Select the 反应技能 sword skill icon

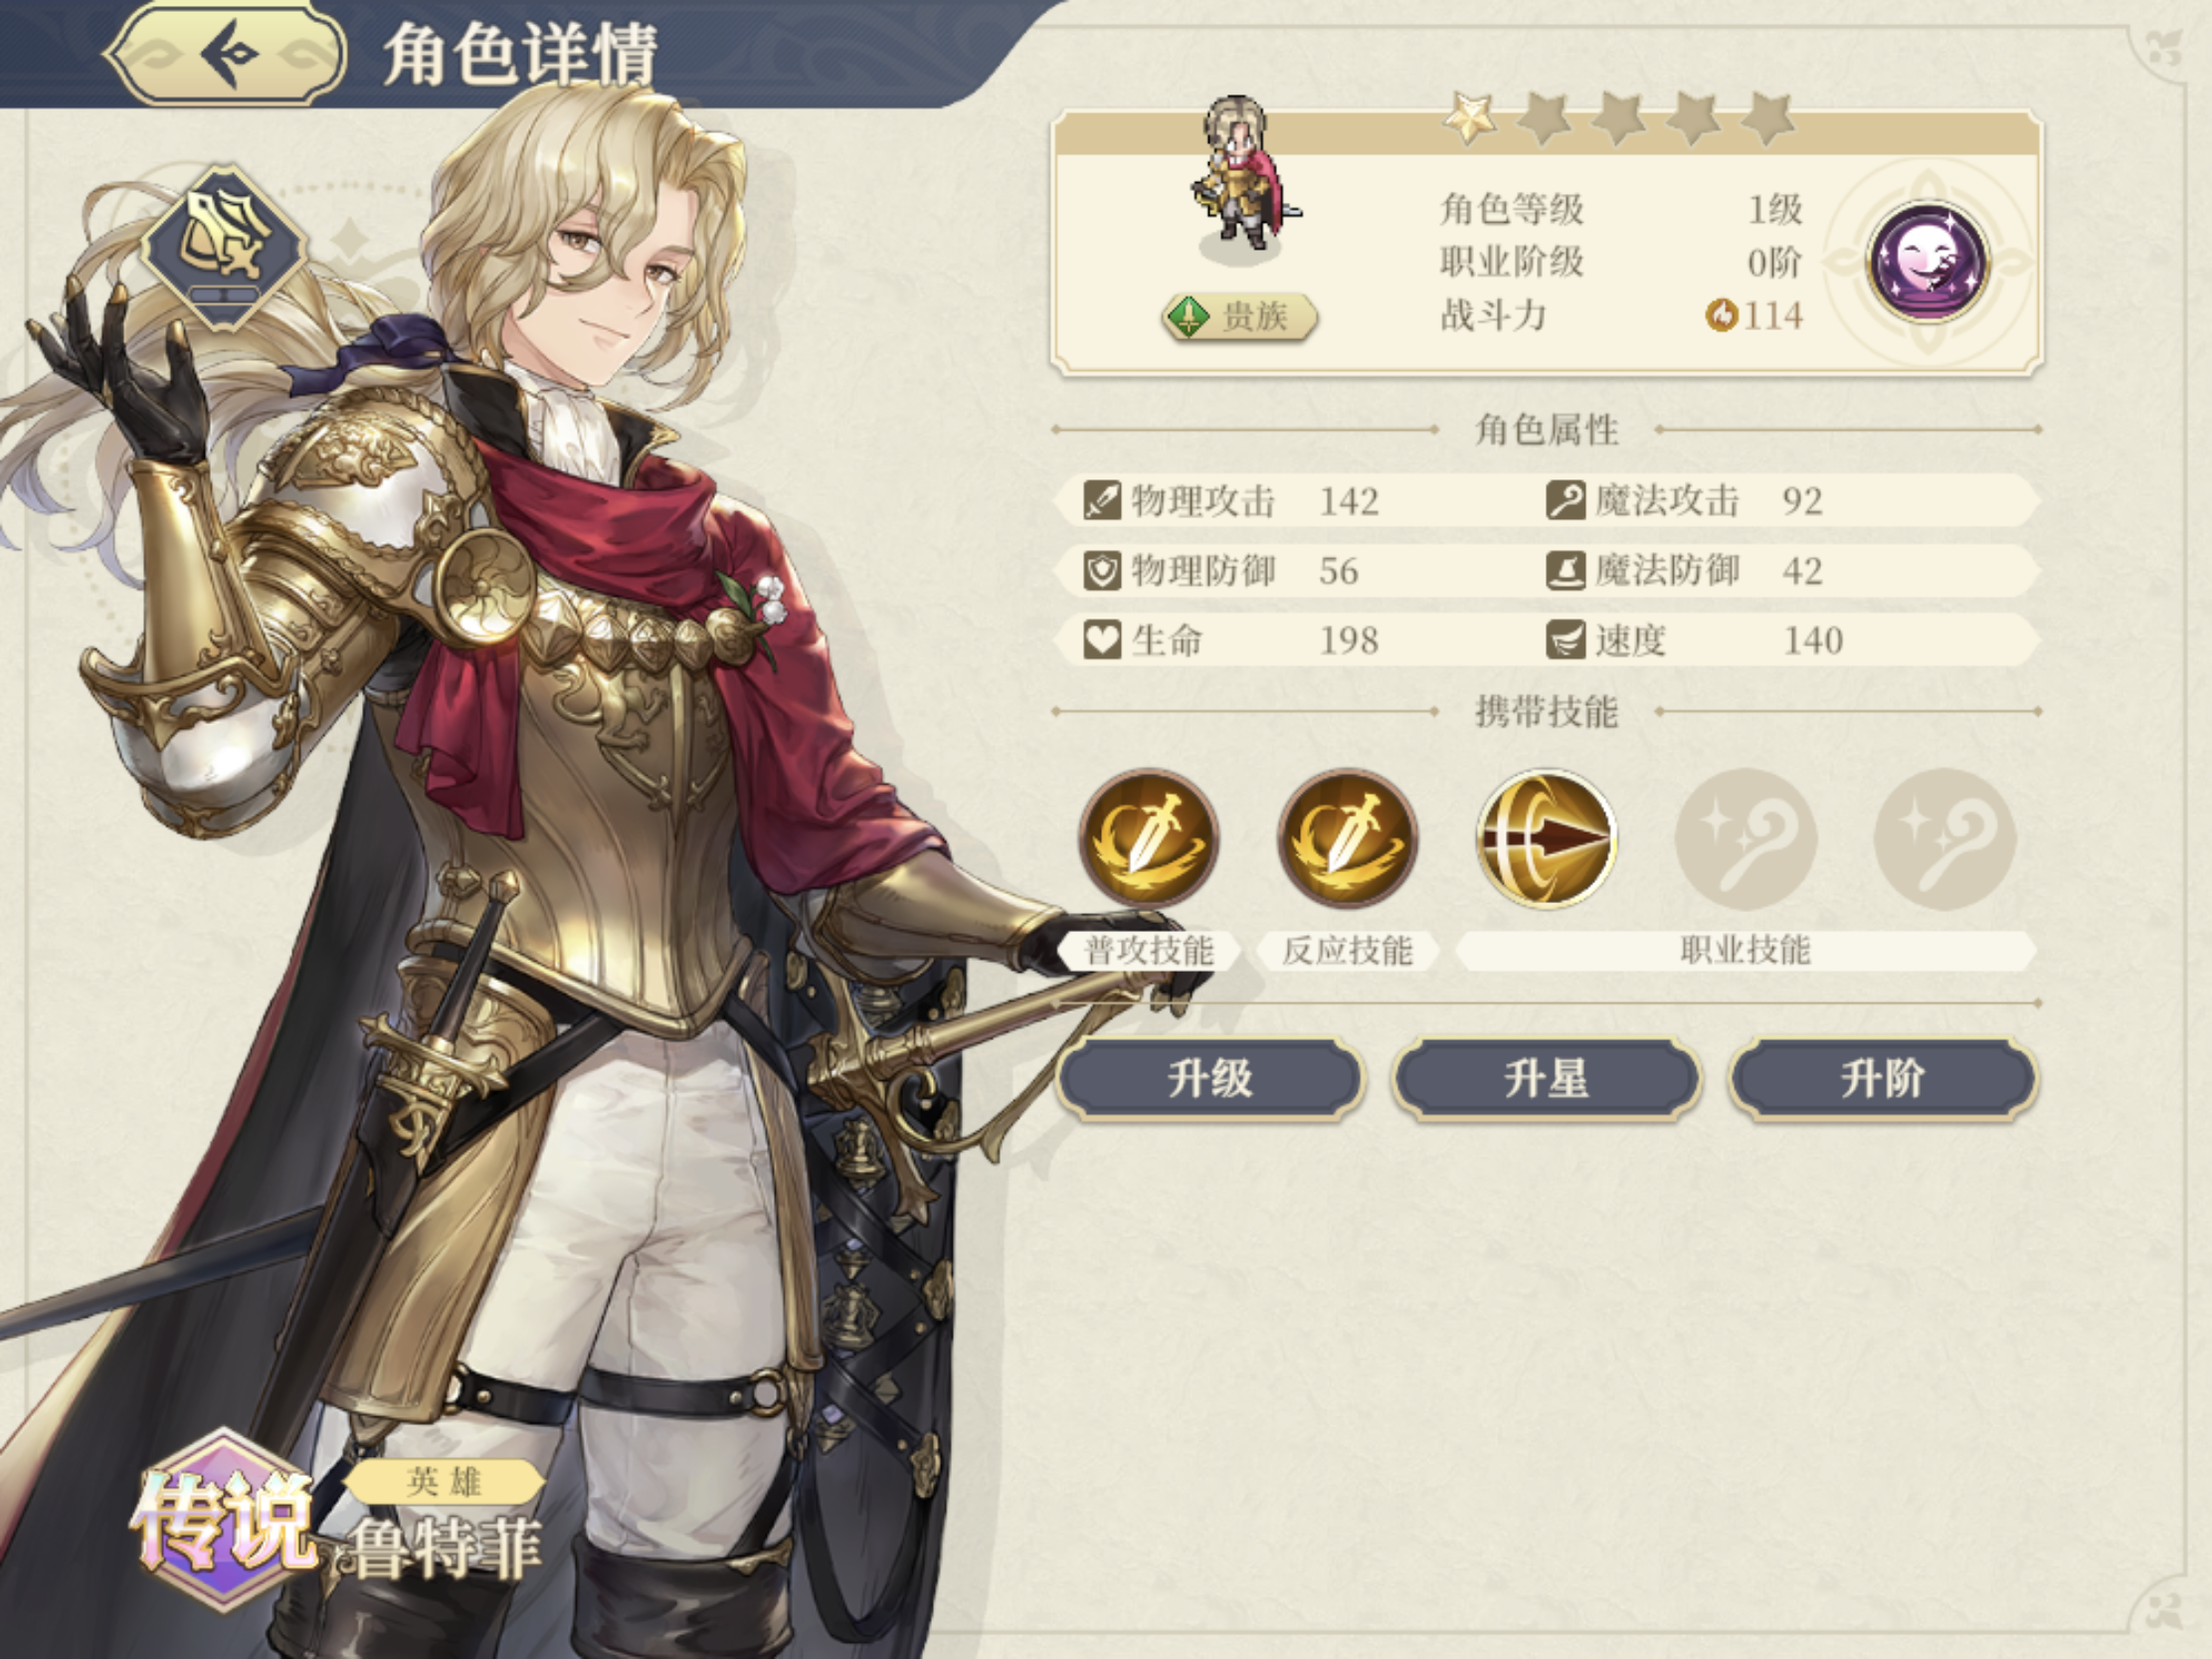(1348, 838)
